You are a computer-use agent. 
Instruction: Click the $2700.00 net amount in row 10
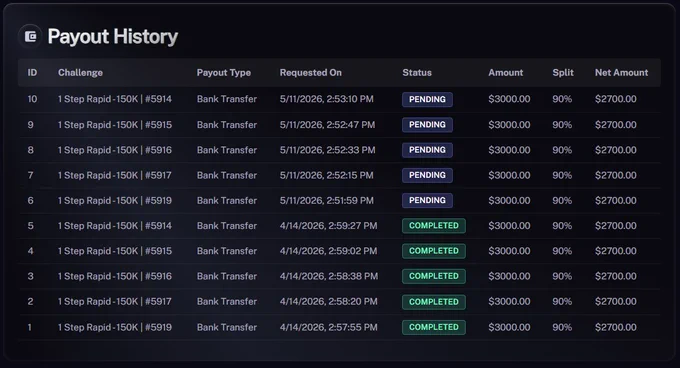[x=616, y=99]
